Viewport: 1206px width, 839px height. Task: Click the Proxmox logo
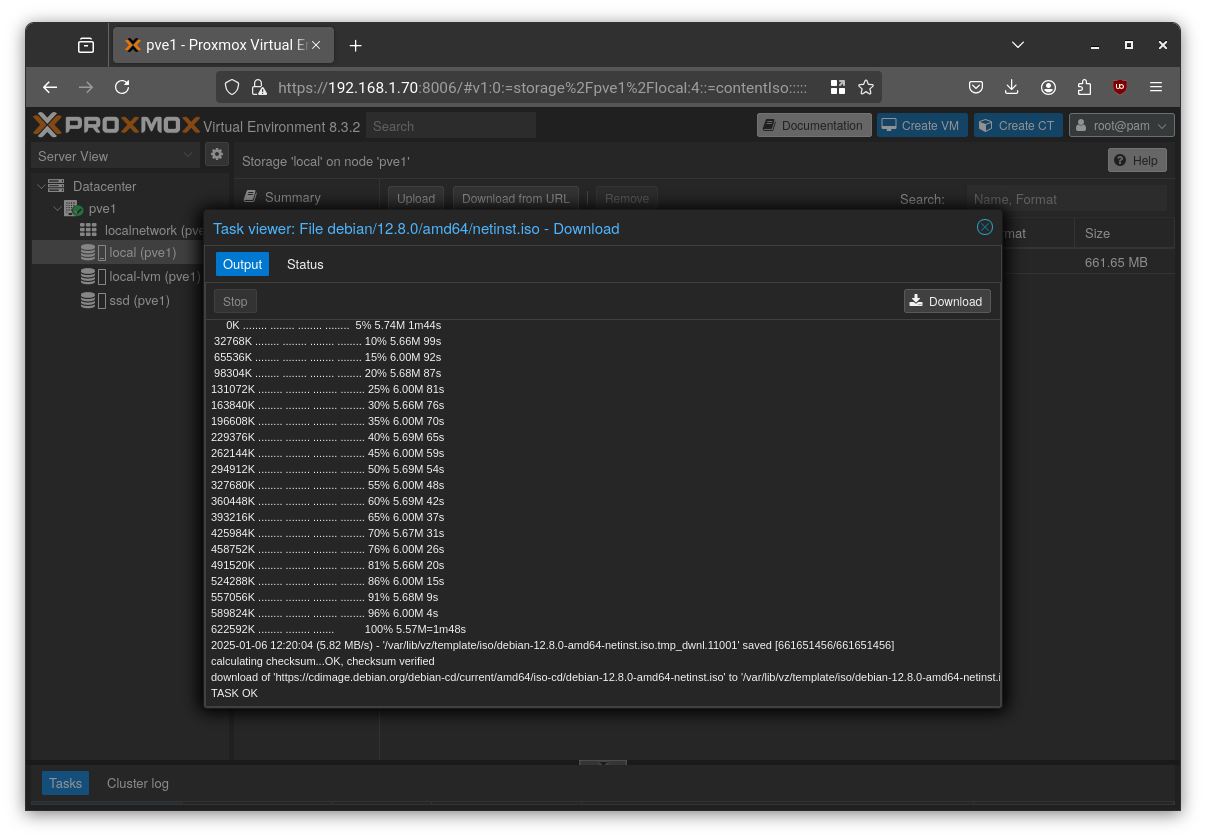[x=117, y=125]
